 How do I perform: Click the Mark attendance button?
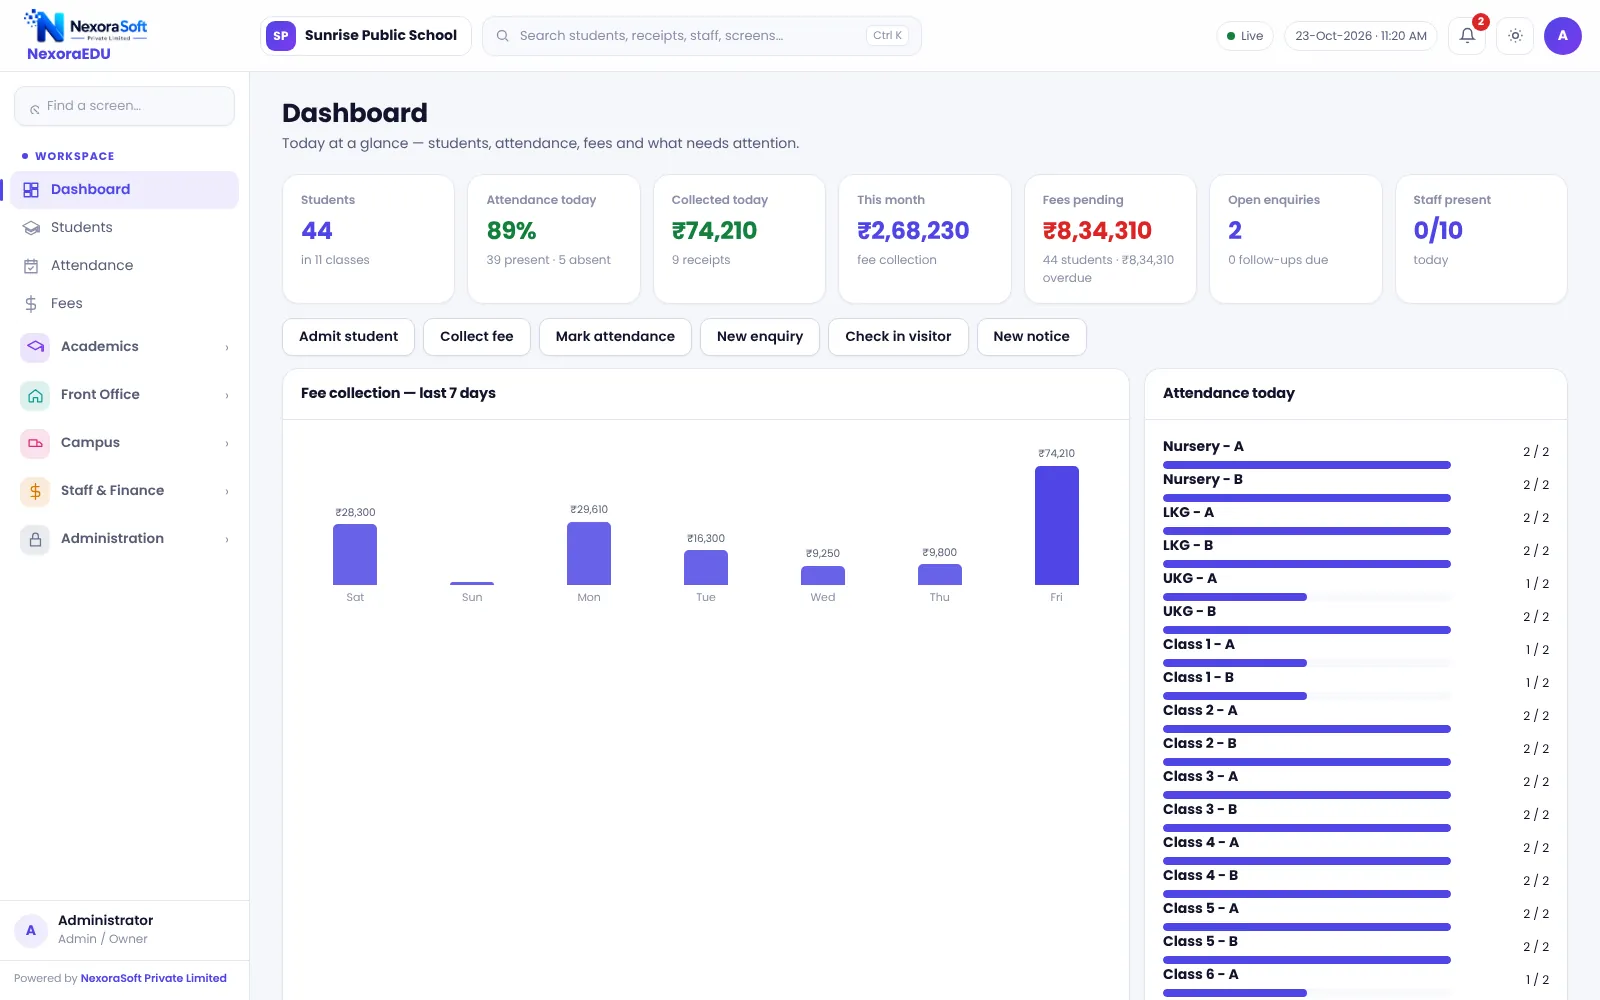615,337
